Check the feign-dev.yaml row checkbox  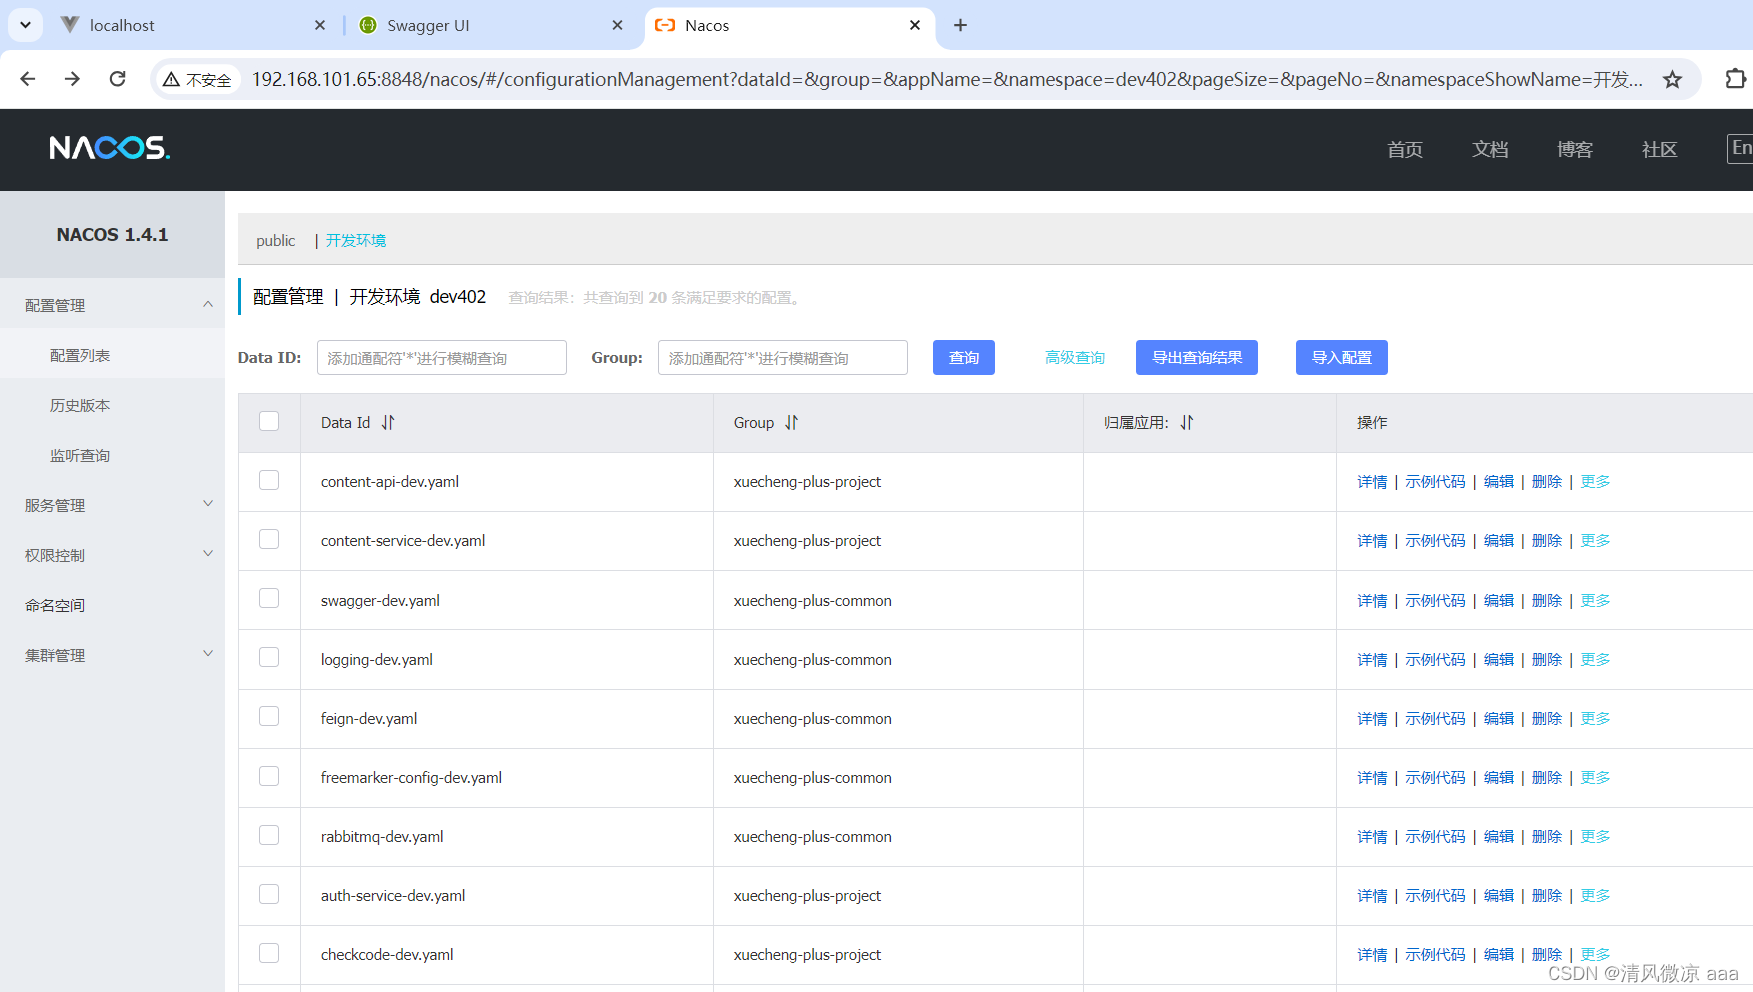269,716
